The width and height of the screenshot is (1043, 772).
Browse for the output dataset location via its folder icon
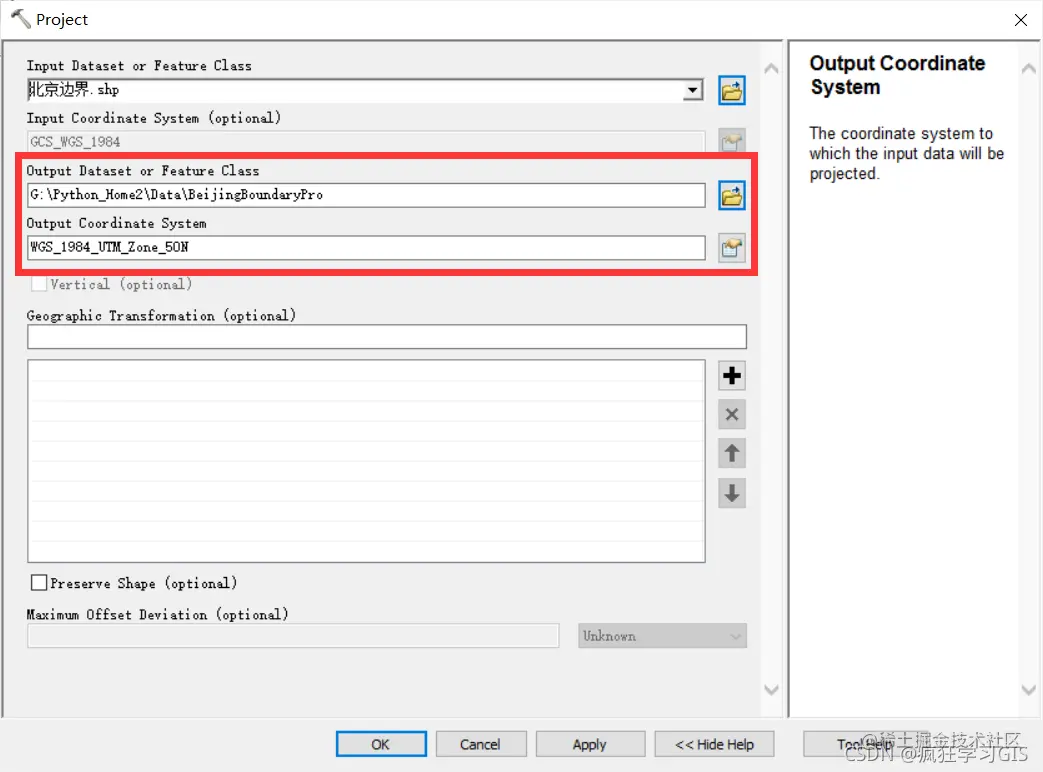(x=731, y=195)
